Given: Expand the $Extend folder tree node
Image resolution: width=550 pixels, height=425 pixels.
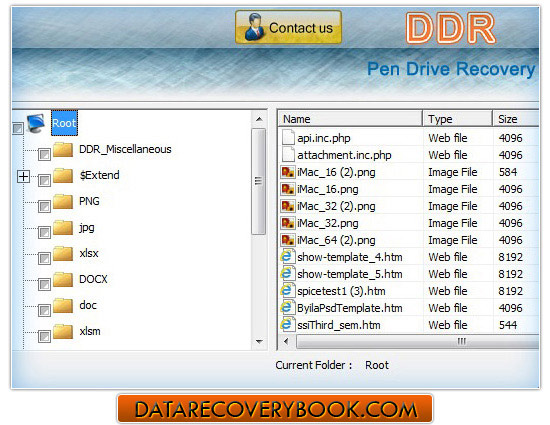Looking at the screenshot, I should coord(24,176).
